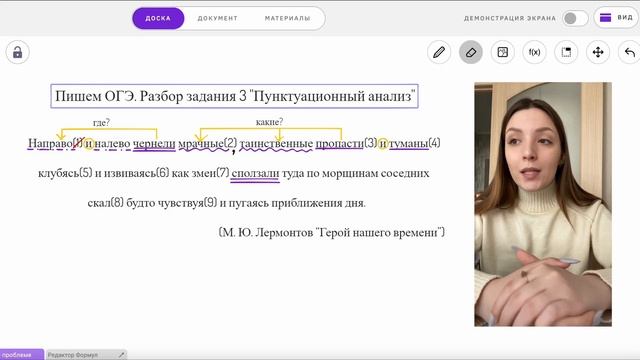Click the word 'чернели' in the sentence
This screenshot has width=640, height=360.
(154, 143)
